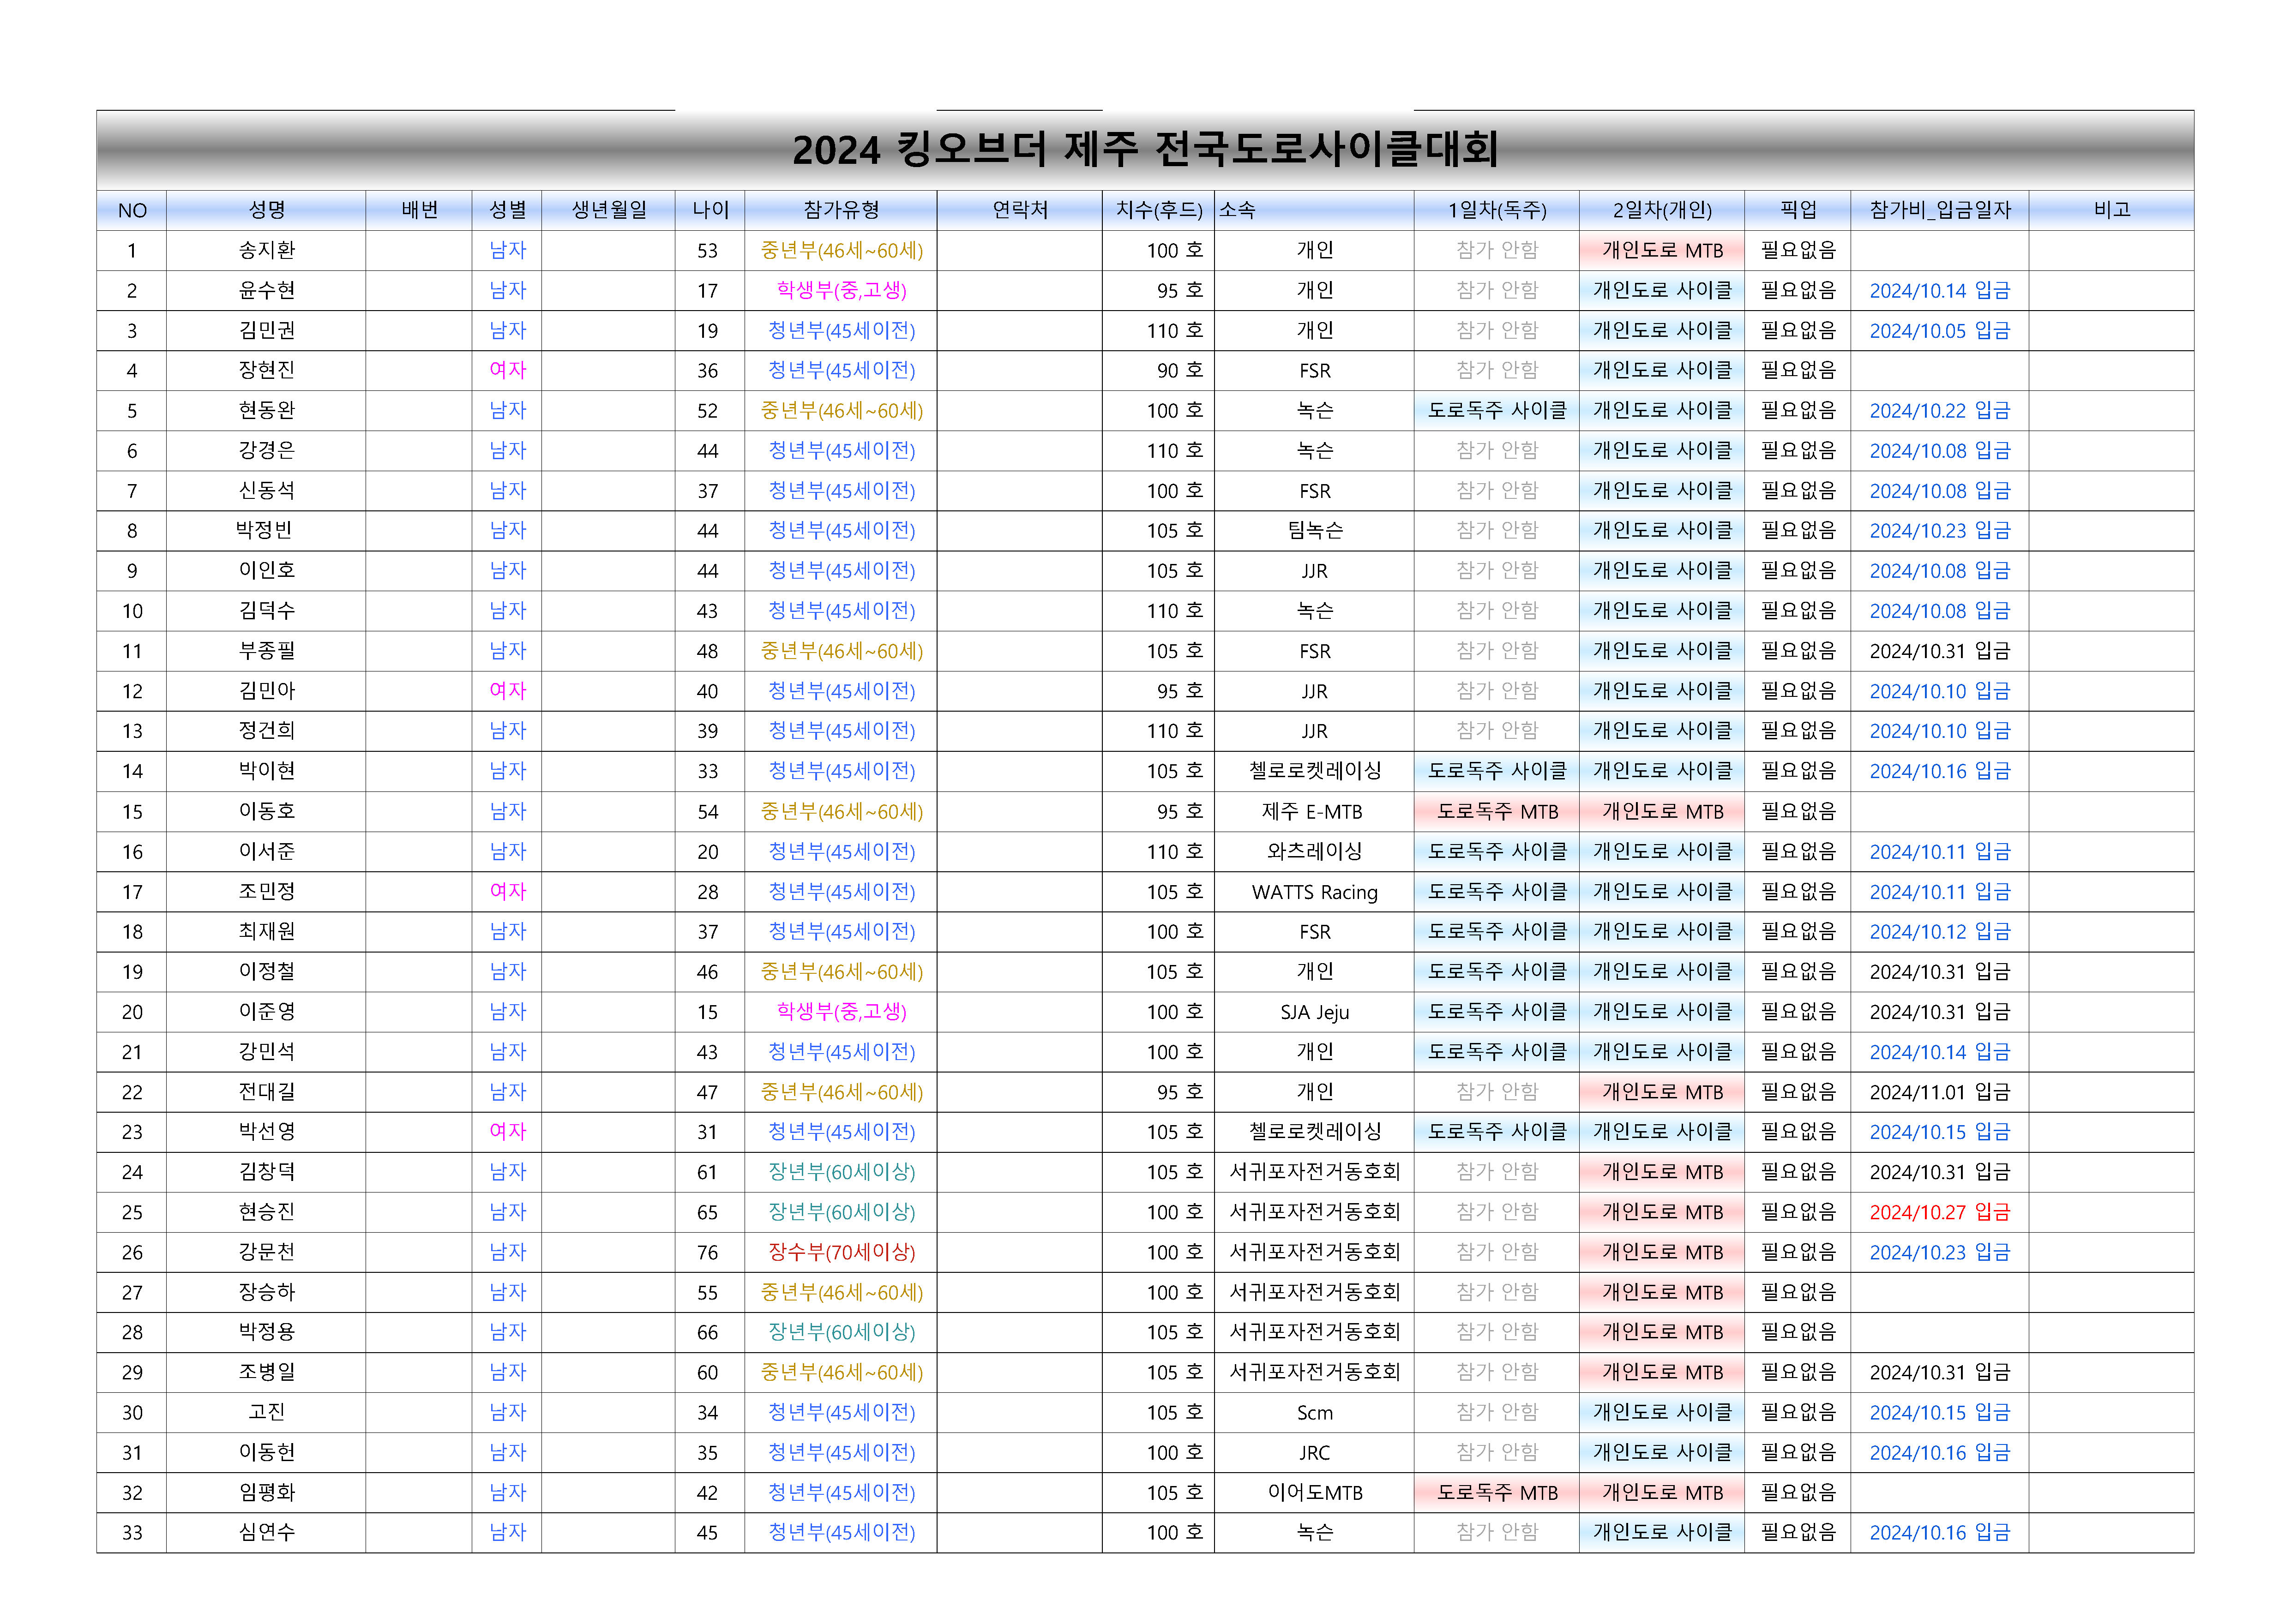
Task: Click the WATTS Racing team cell
Action: tap(1315, 892)
